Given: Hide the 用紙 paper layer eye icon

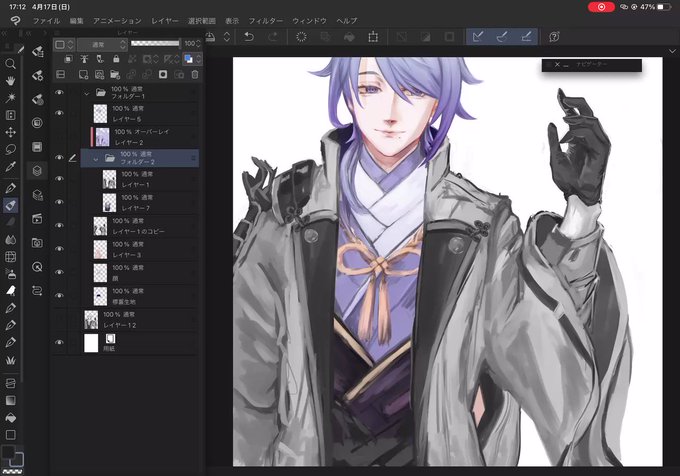Looking at the screenshot, I should tap(59, 342).
